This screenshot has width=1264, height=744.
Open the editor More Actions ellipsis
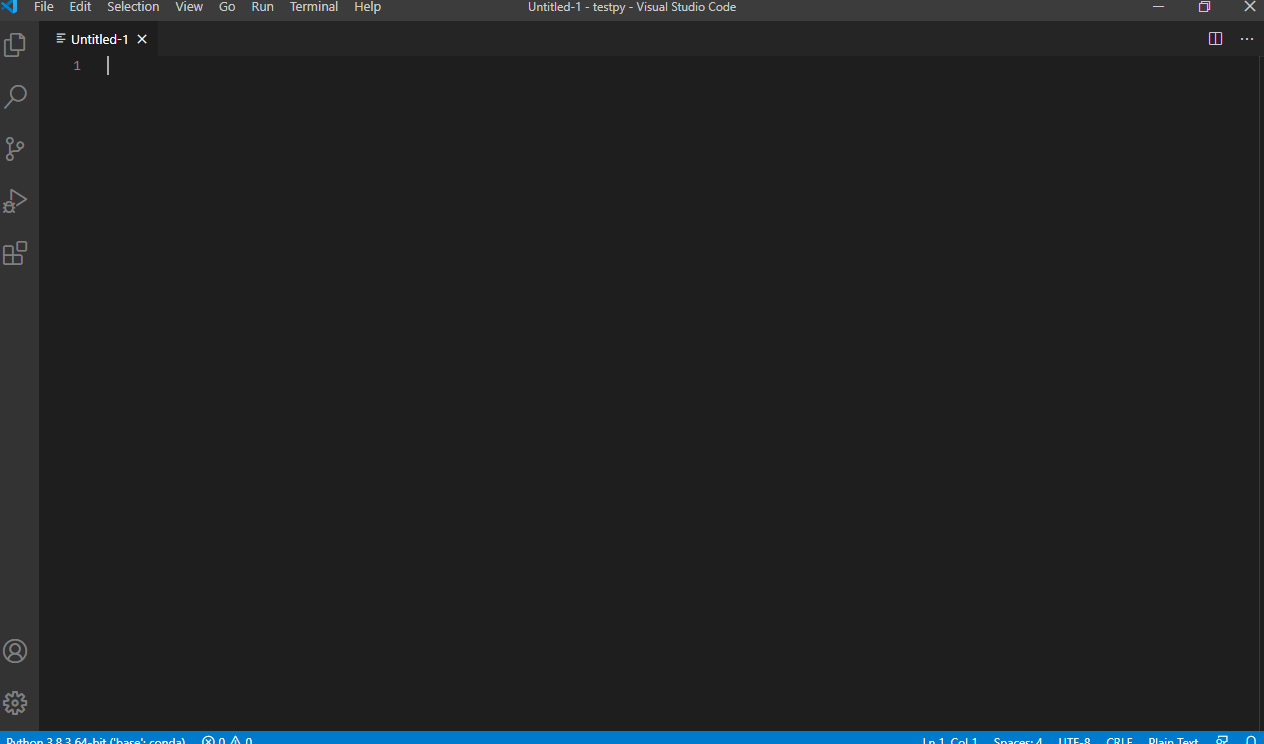(x=1247, y=39)
